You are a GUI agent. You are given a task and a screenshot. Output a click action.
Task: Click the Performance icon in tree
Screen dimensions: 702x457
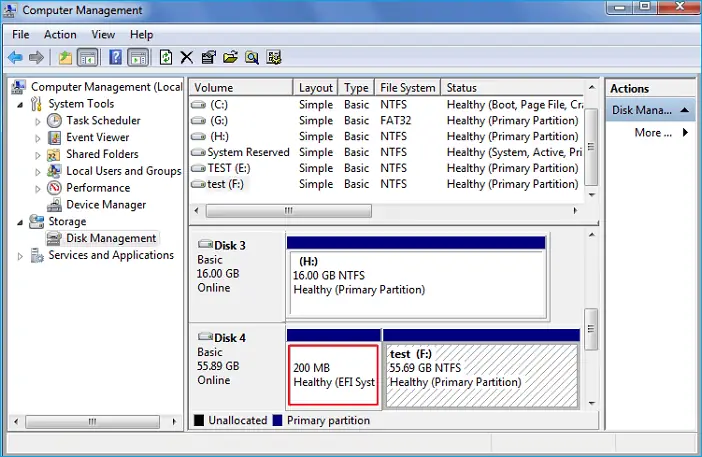[x=54, y=188]
